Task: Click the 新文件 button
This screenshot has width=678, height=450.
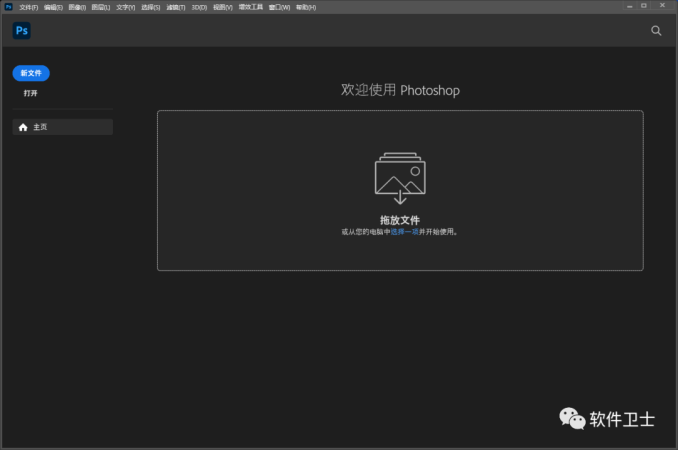Action: coord(31,73)
